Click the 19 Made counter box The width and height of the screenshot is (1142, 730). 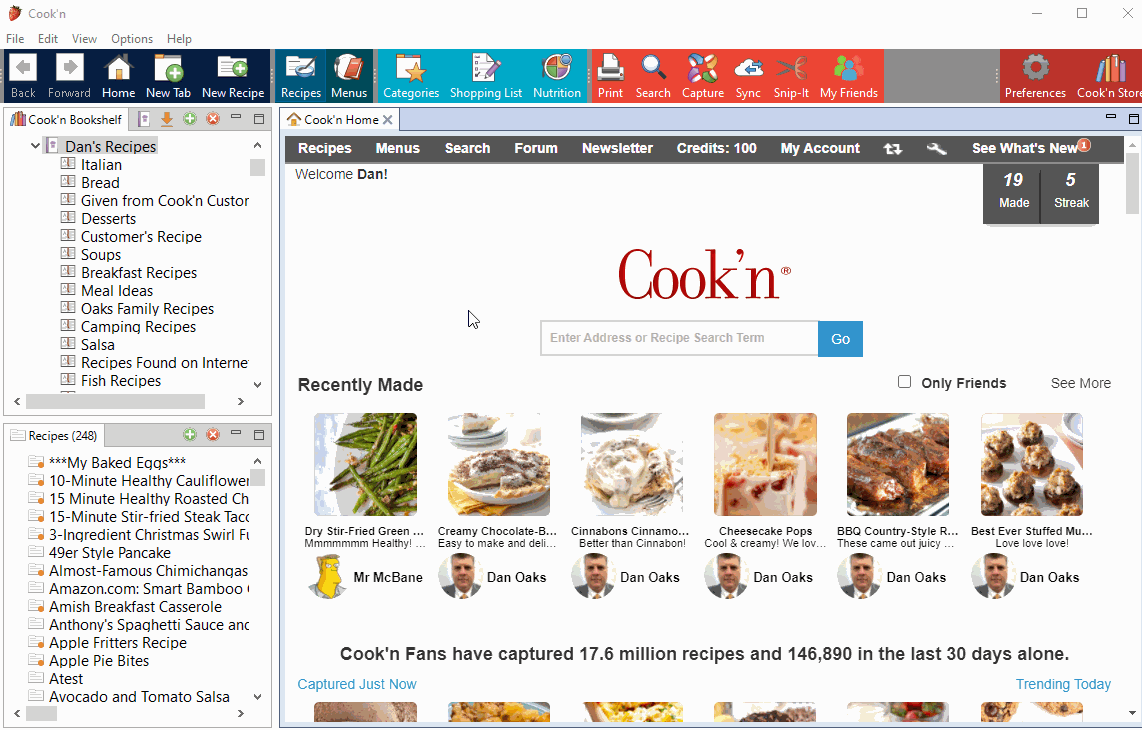pos(1013,192)
